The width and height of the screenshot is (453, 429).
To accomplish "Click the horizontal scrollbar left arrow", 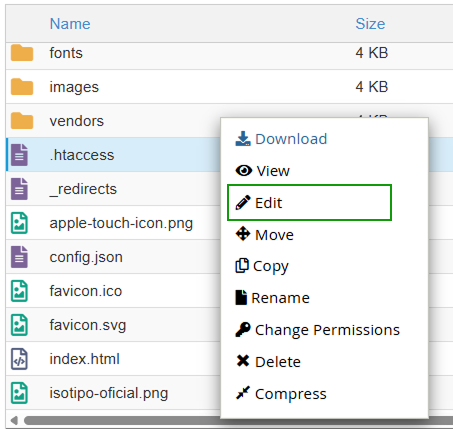I will click(14, 420).
